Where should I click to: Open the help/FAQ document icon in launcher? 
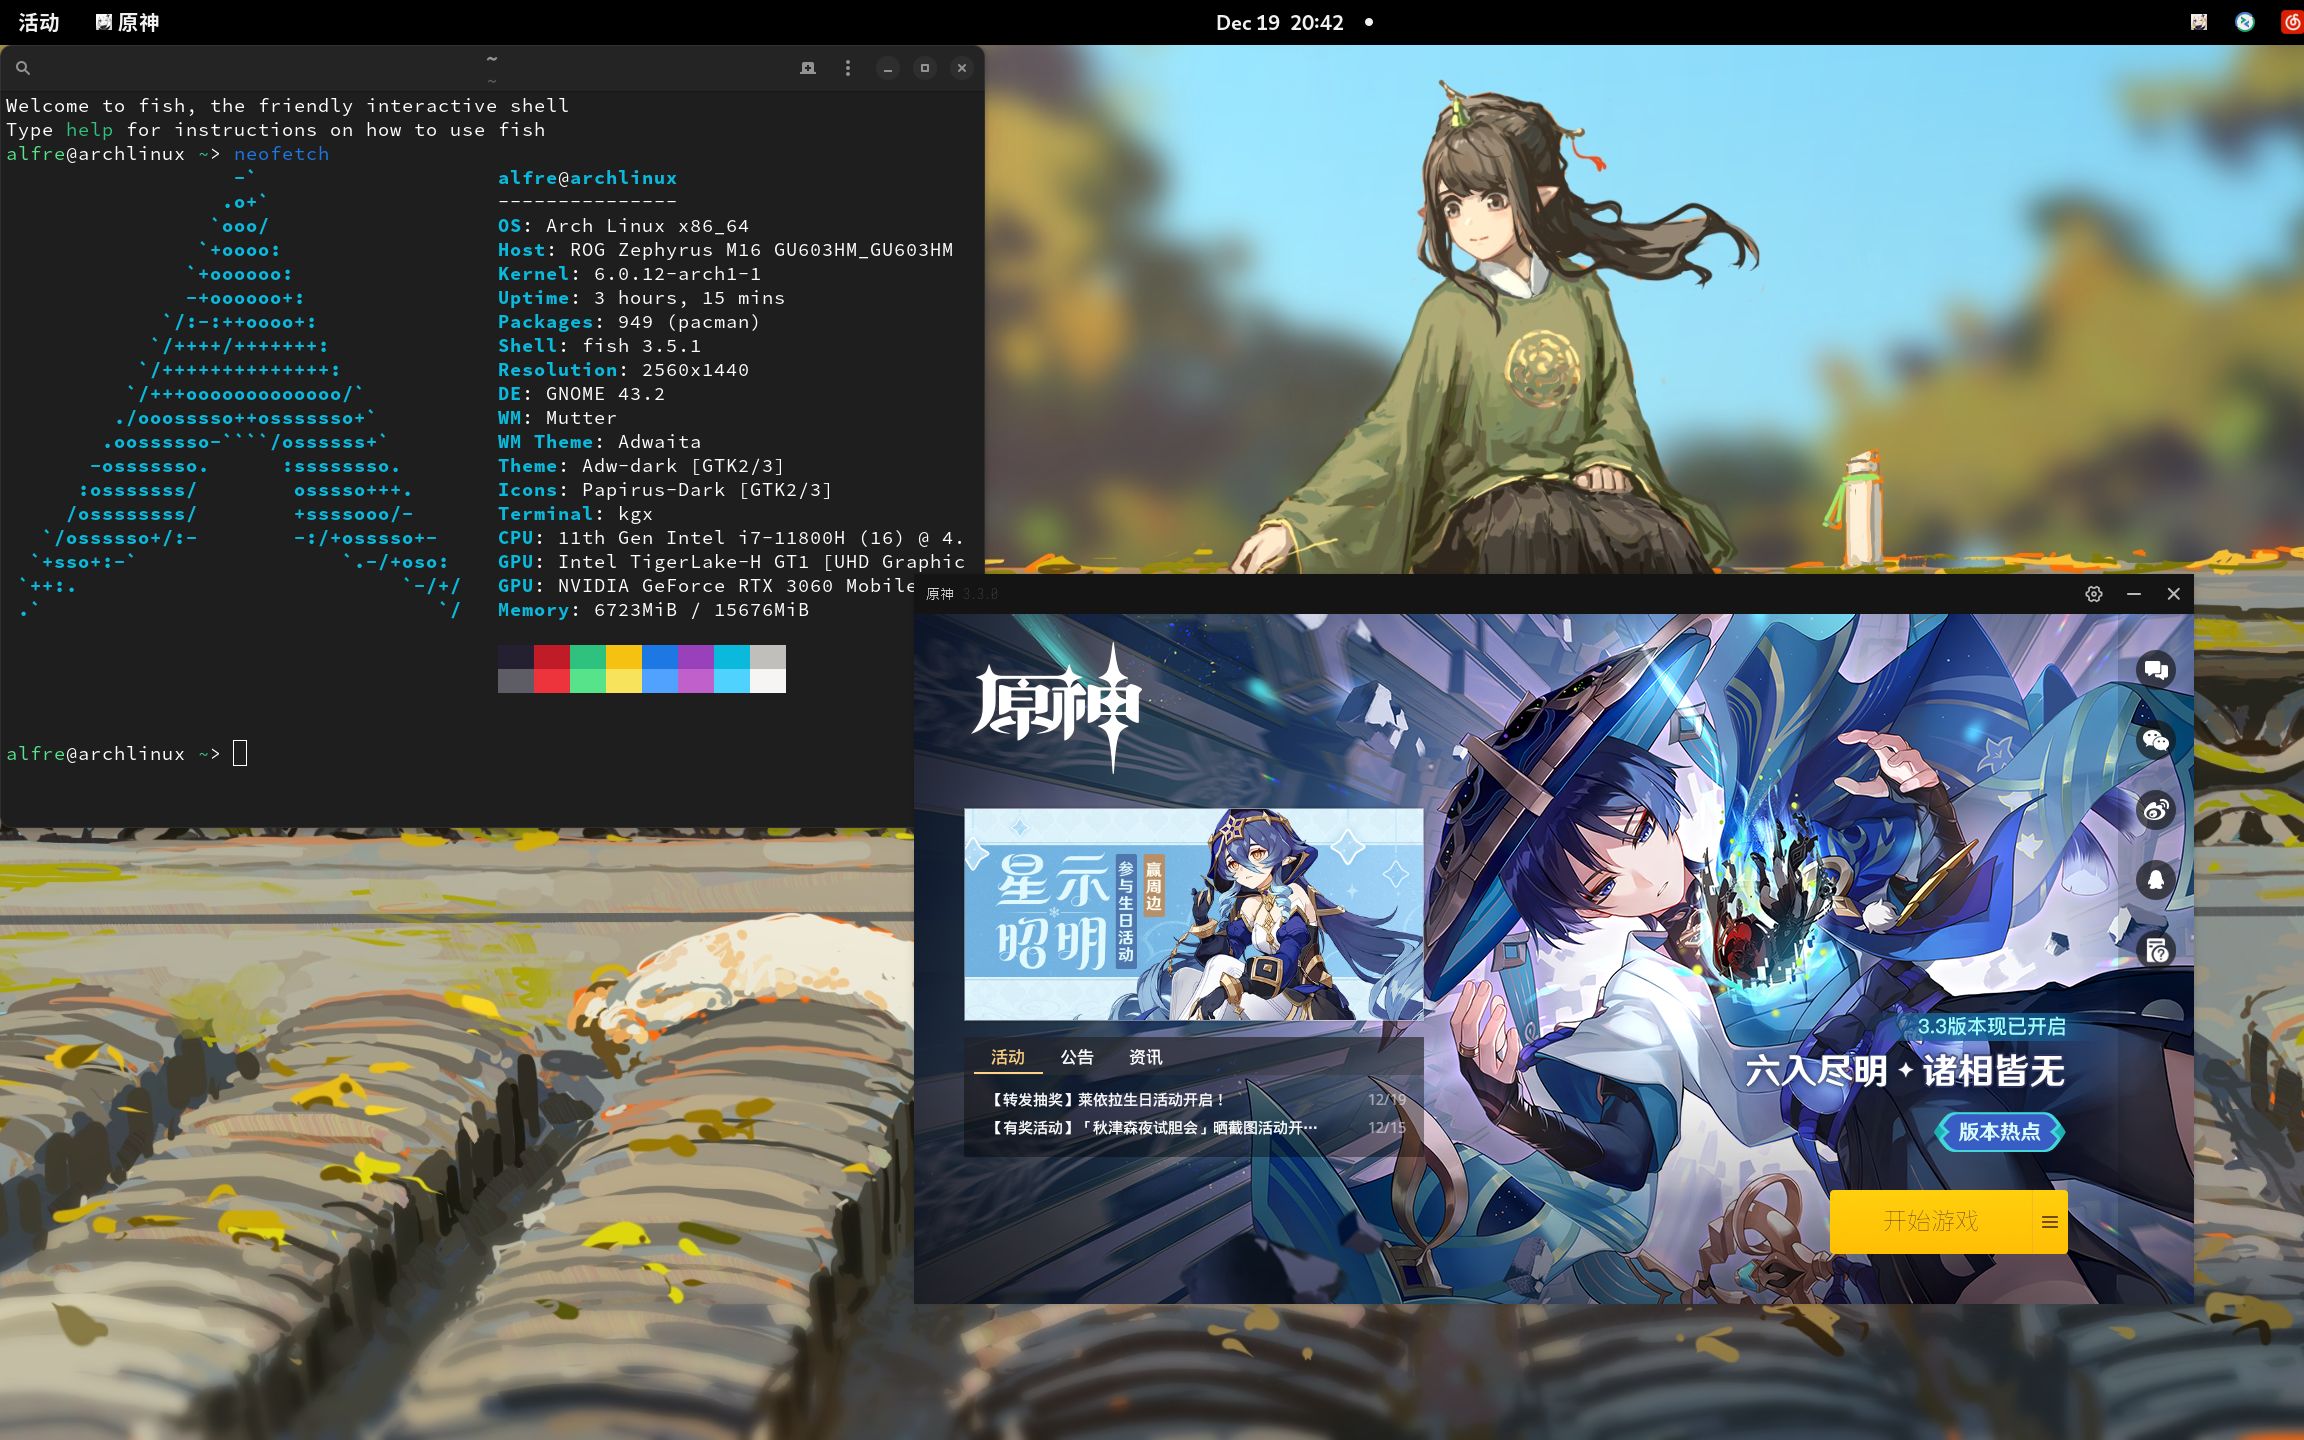[2156, 950]
